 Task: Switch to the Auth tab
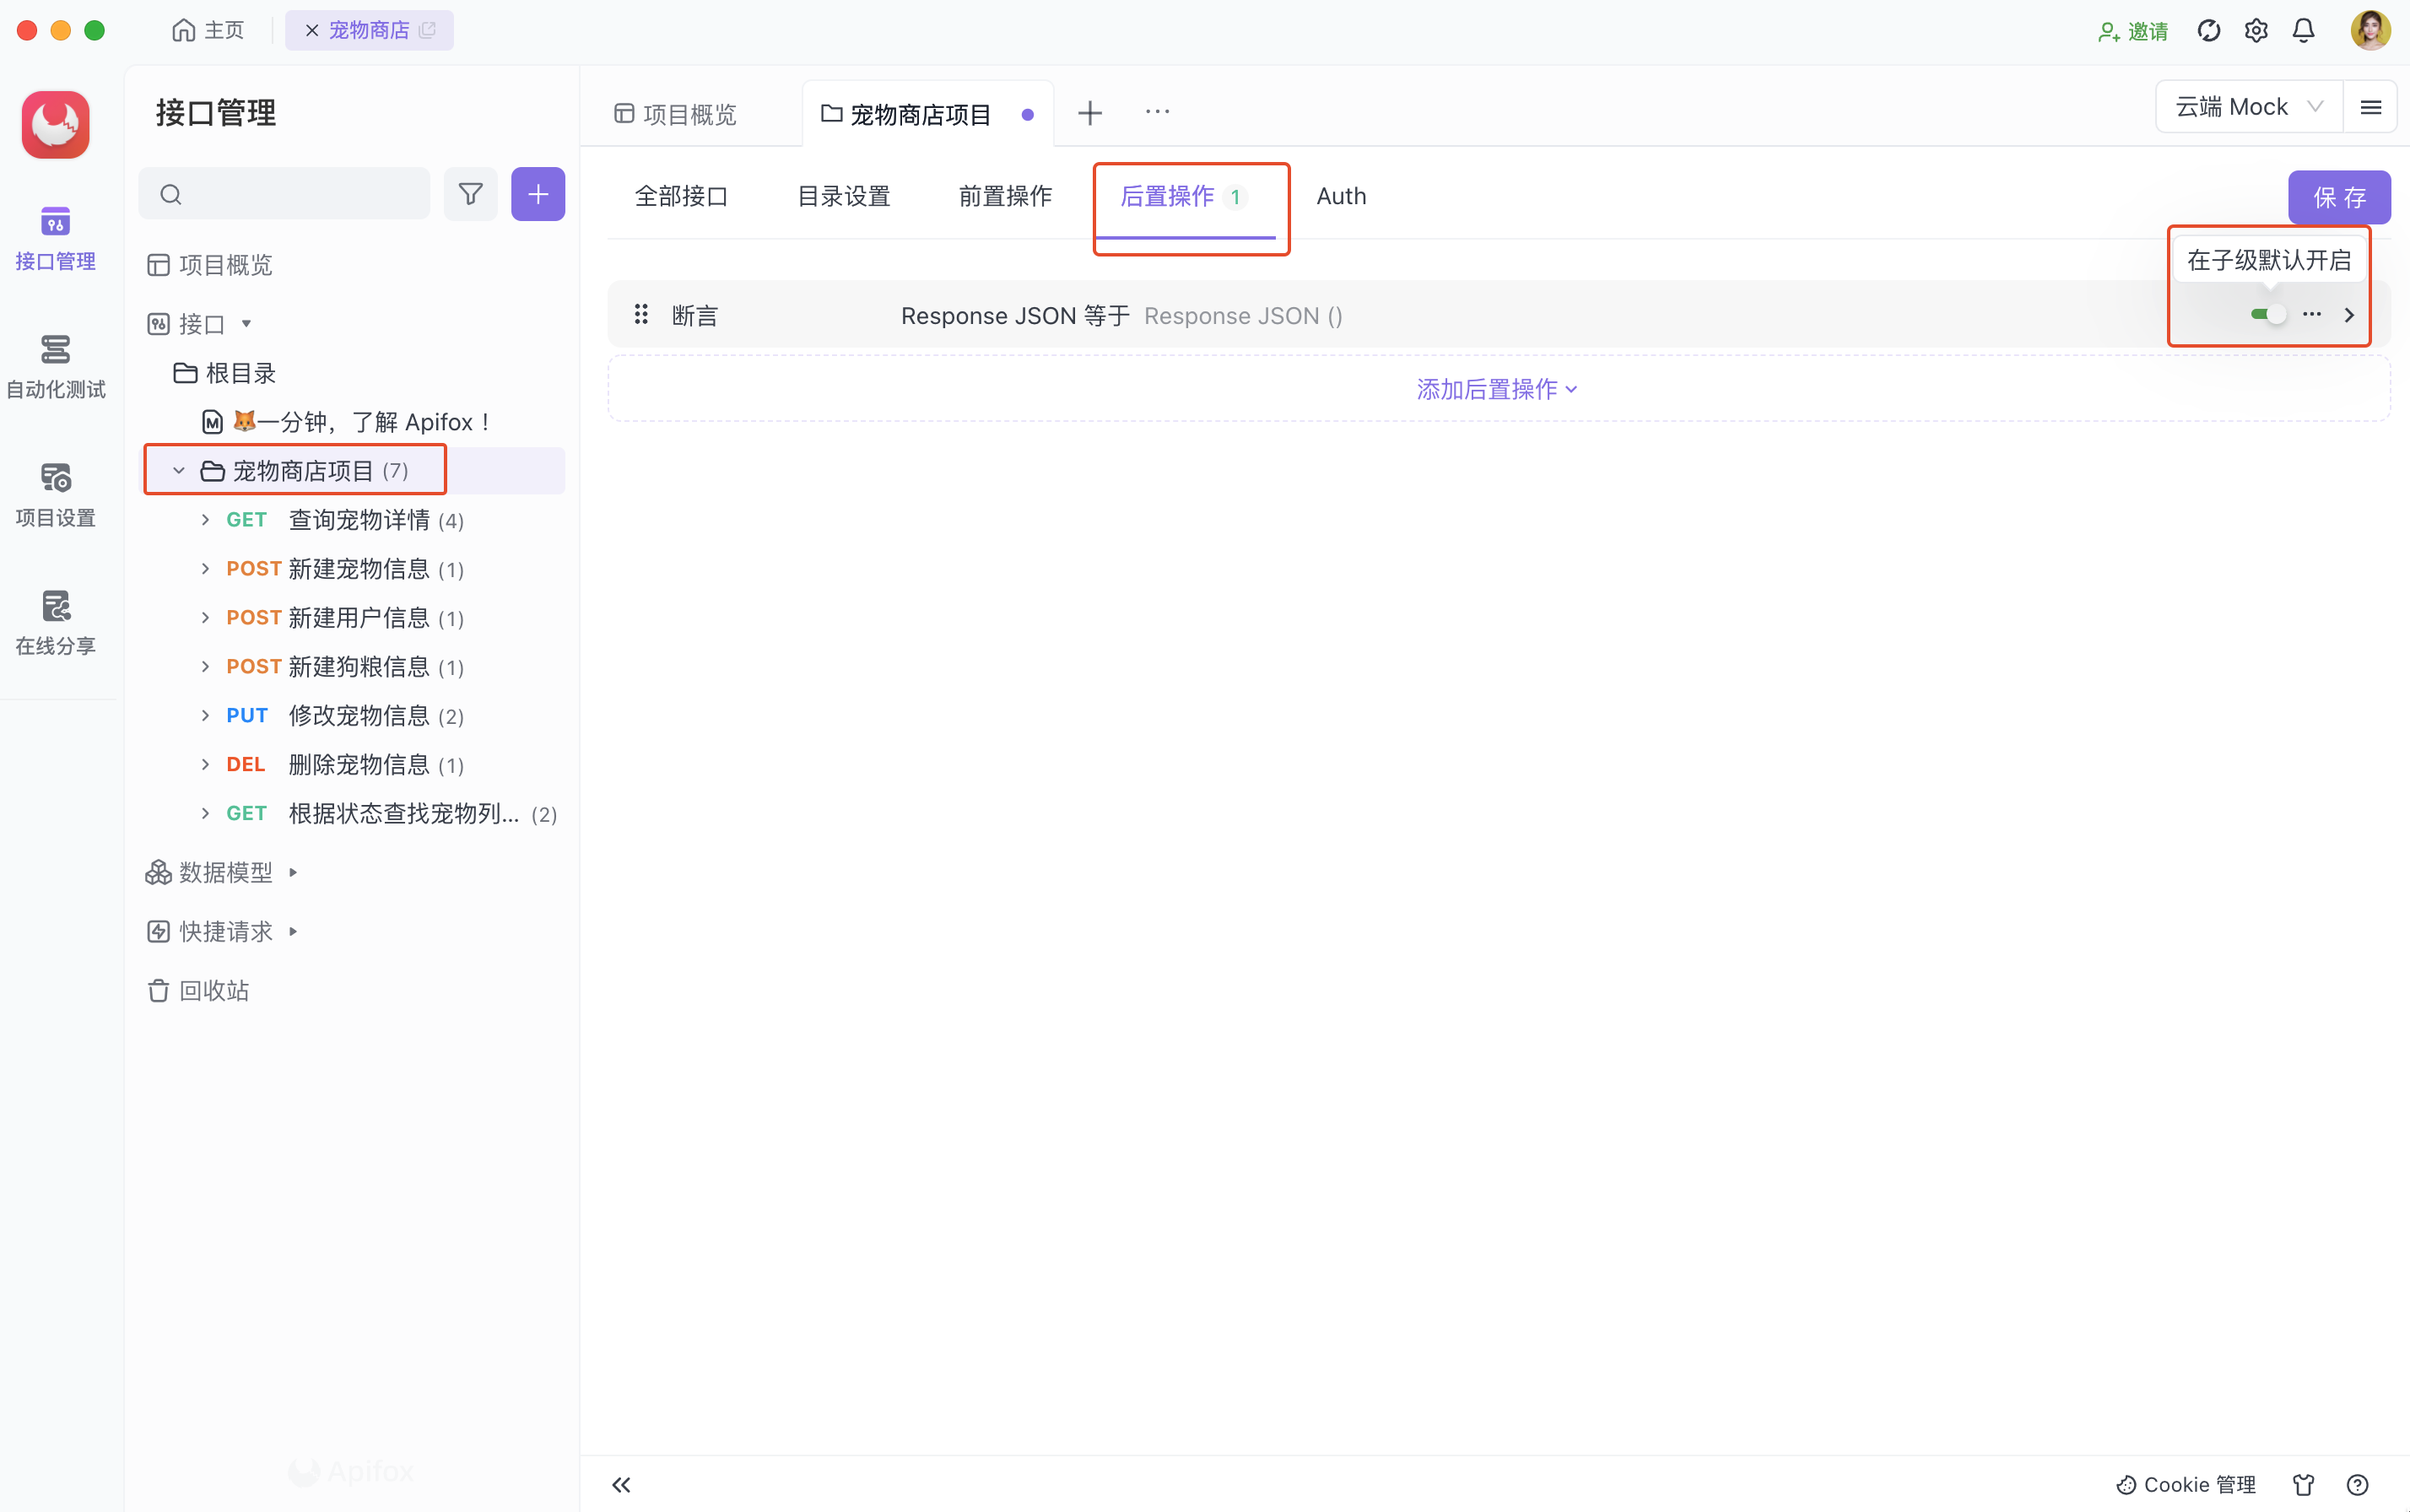[1340, 196]
